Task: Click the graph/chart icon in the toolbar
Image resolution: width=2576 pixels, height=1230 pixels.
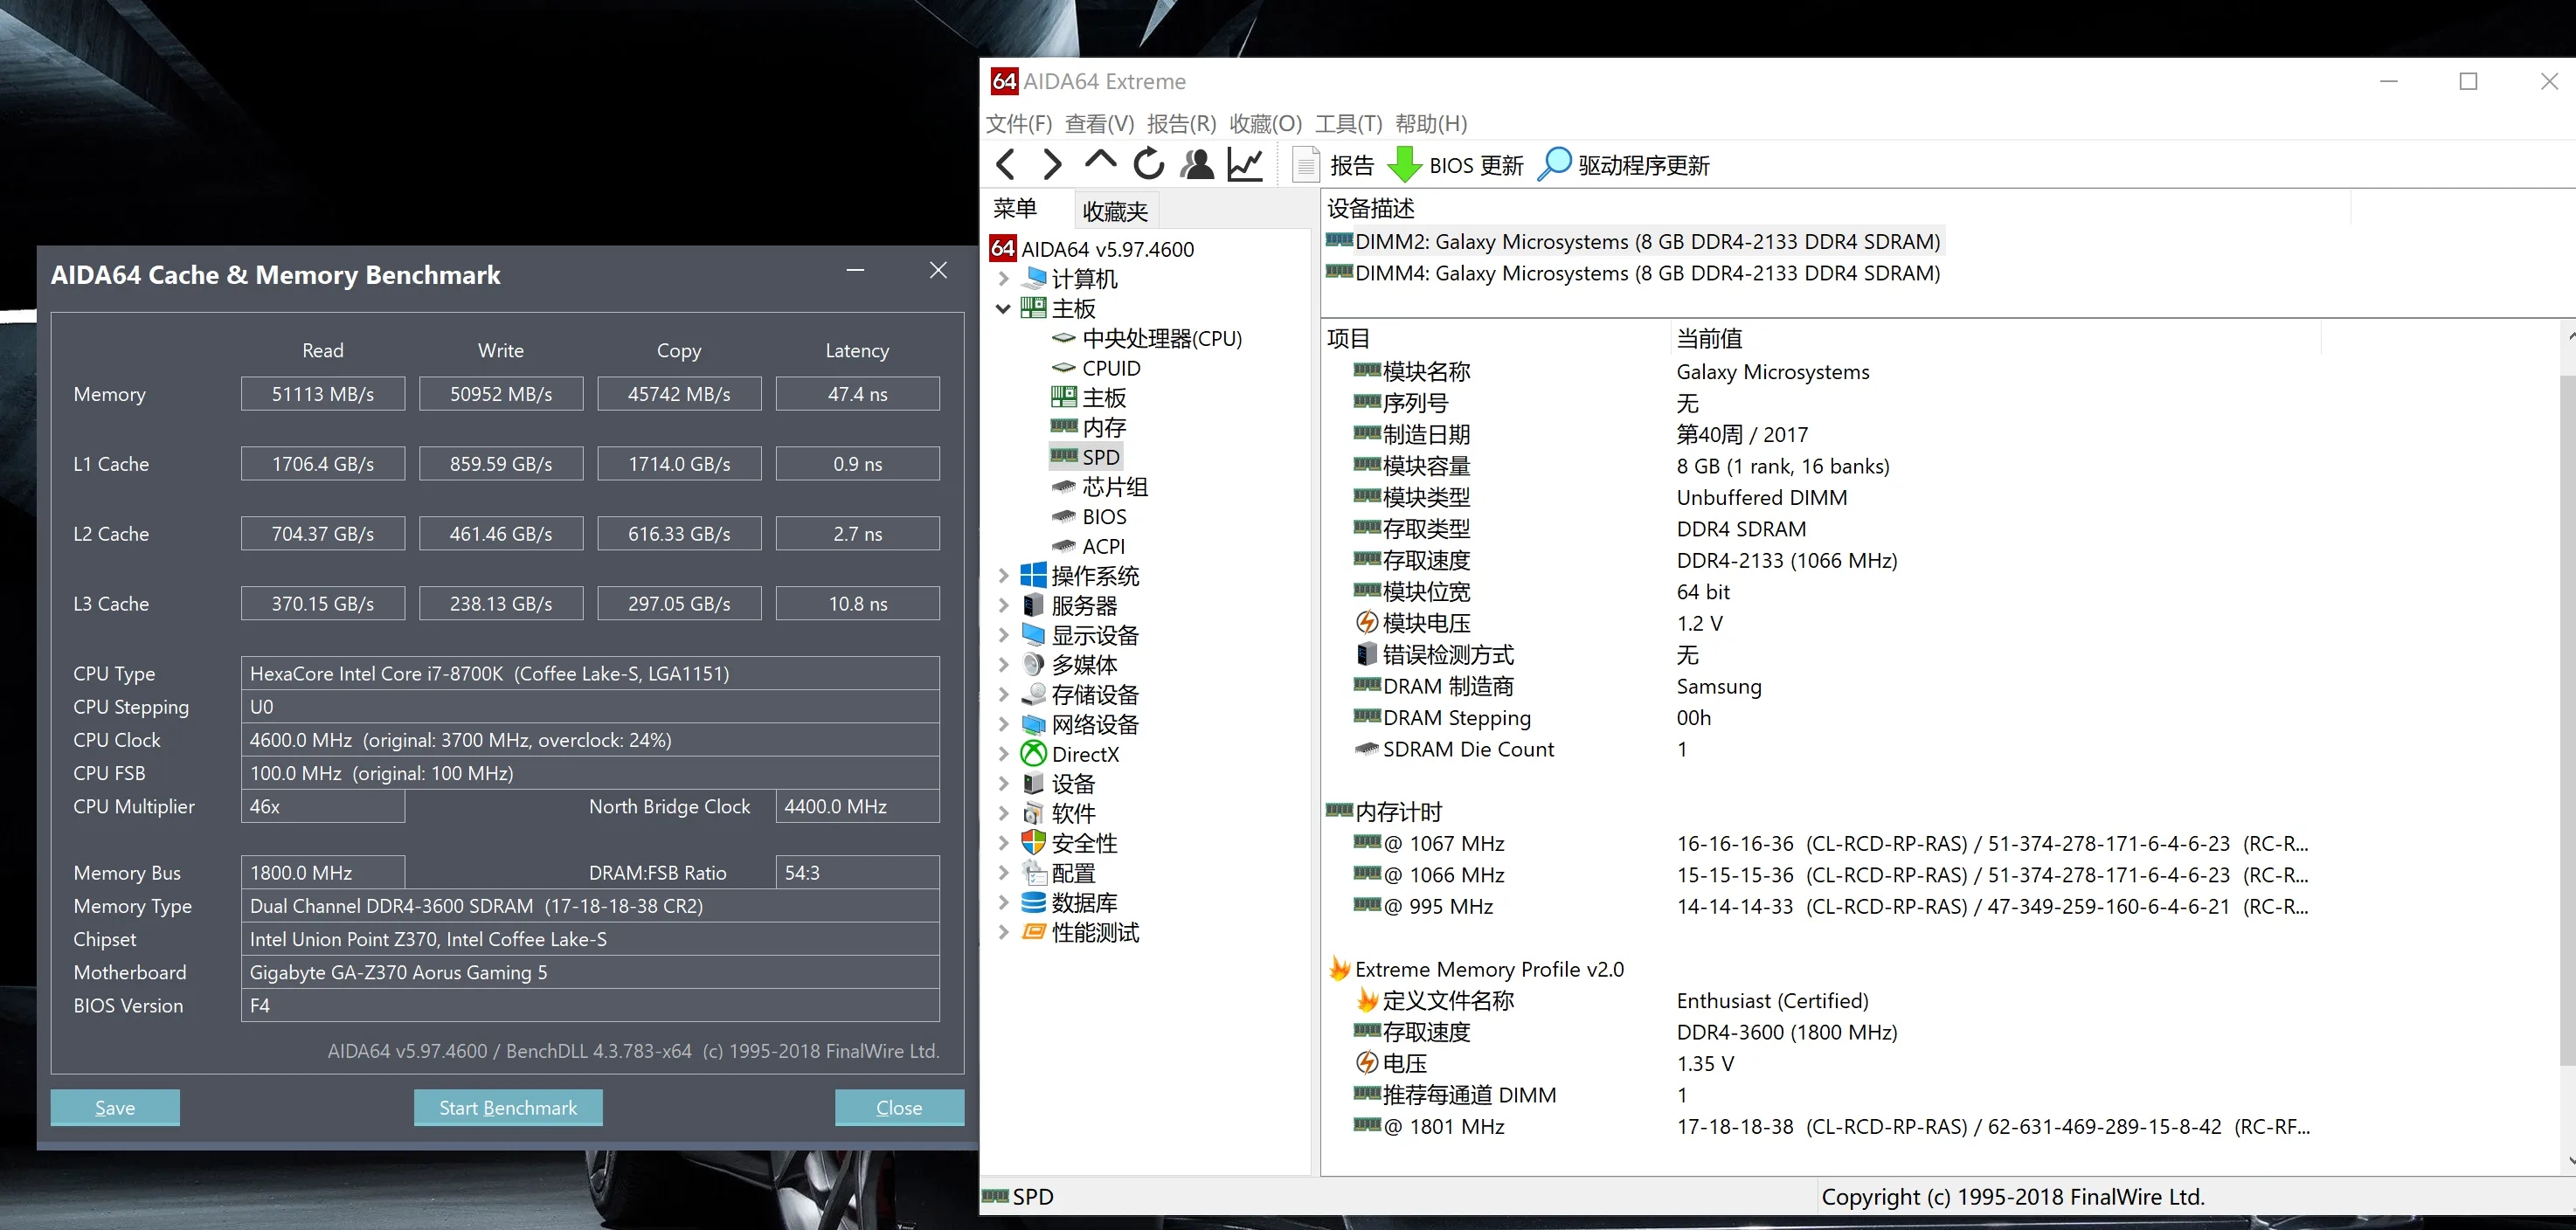Action: coord(1245,164)
